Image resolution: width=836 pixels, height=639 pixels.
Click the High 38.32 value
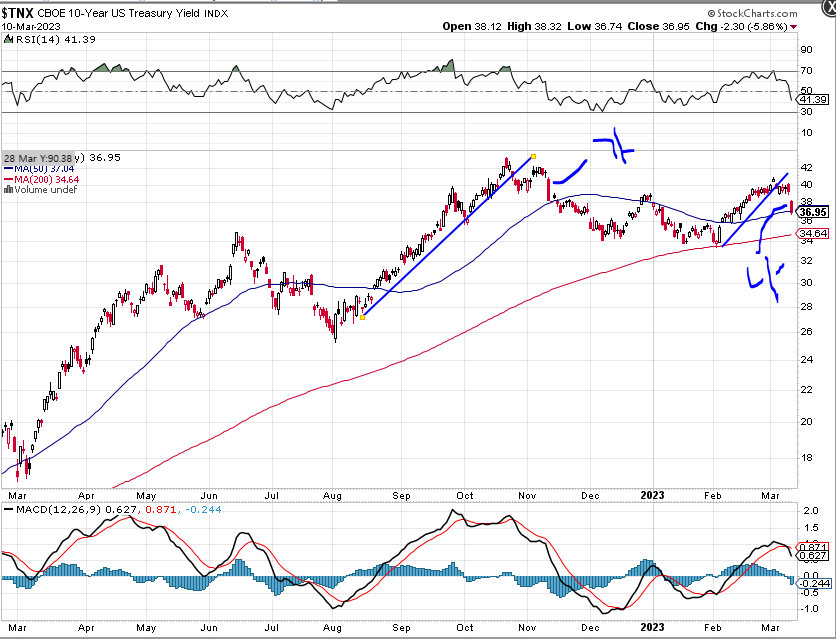point(534,26)
